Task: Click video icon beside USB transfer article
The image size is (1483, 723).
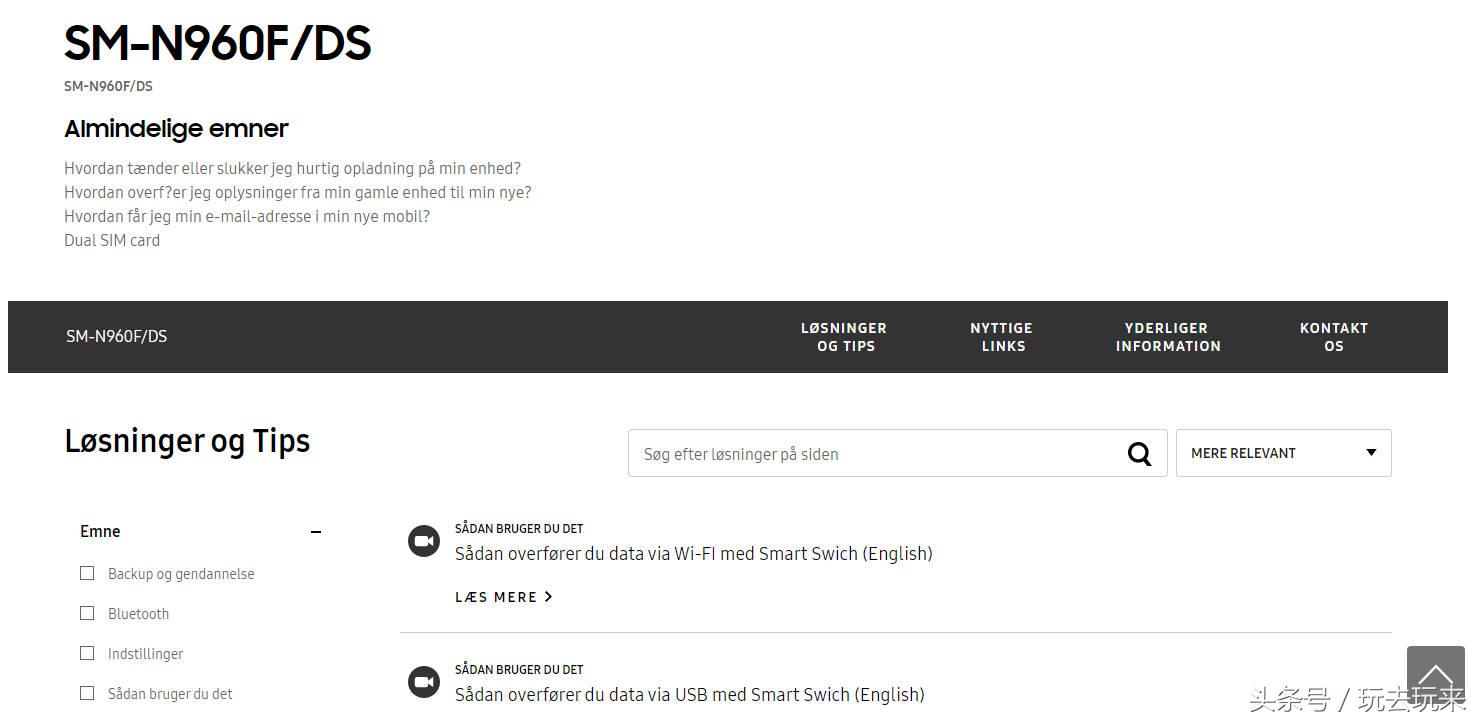Action: tap(424, 682)
